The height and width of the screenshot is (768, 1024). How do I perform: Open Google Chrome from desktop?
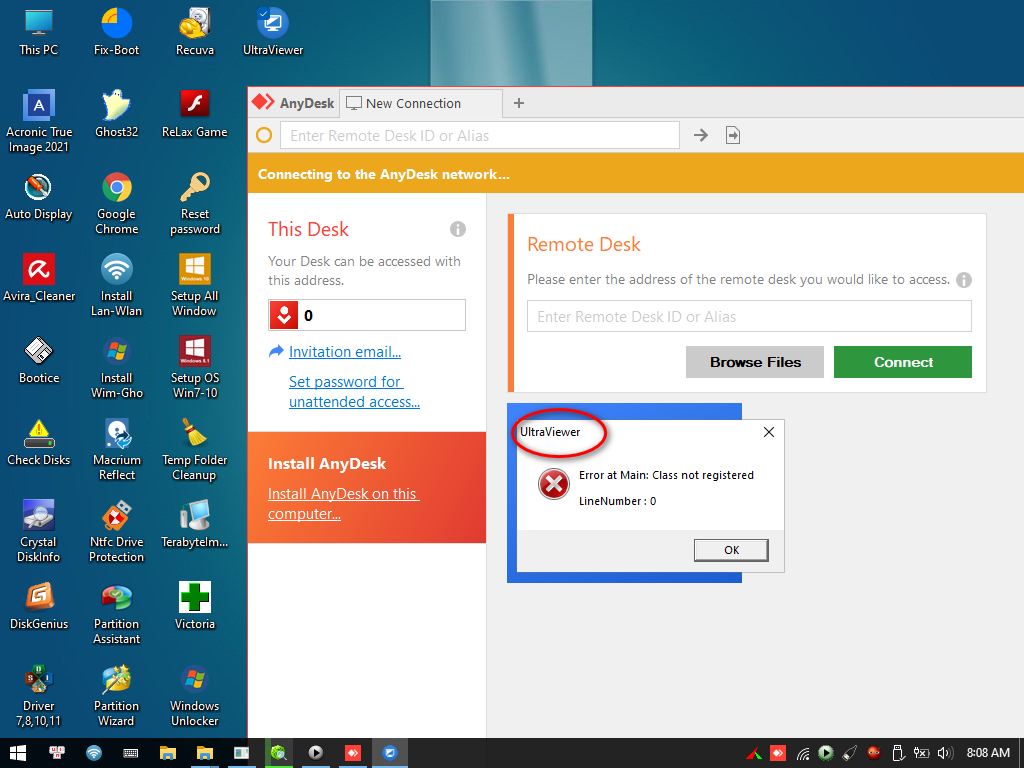point(116,204)
